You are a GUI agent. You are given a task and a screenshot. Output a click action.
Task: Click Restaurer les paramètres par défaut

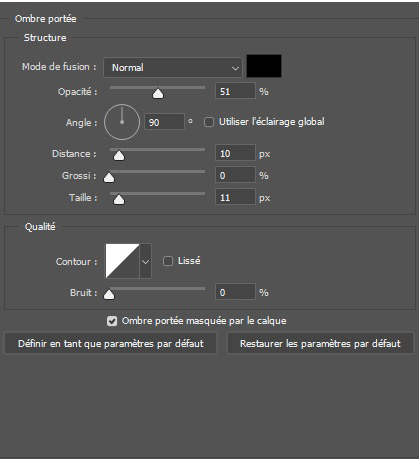pyautogui.click(x=320, y=343)
